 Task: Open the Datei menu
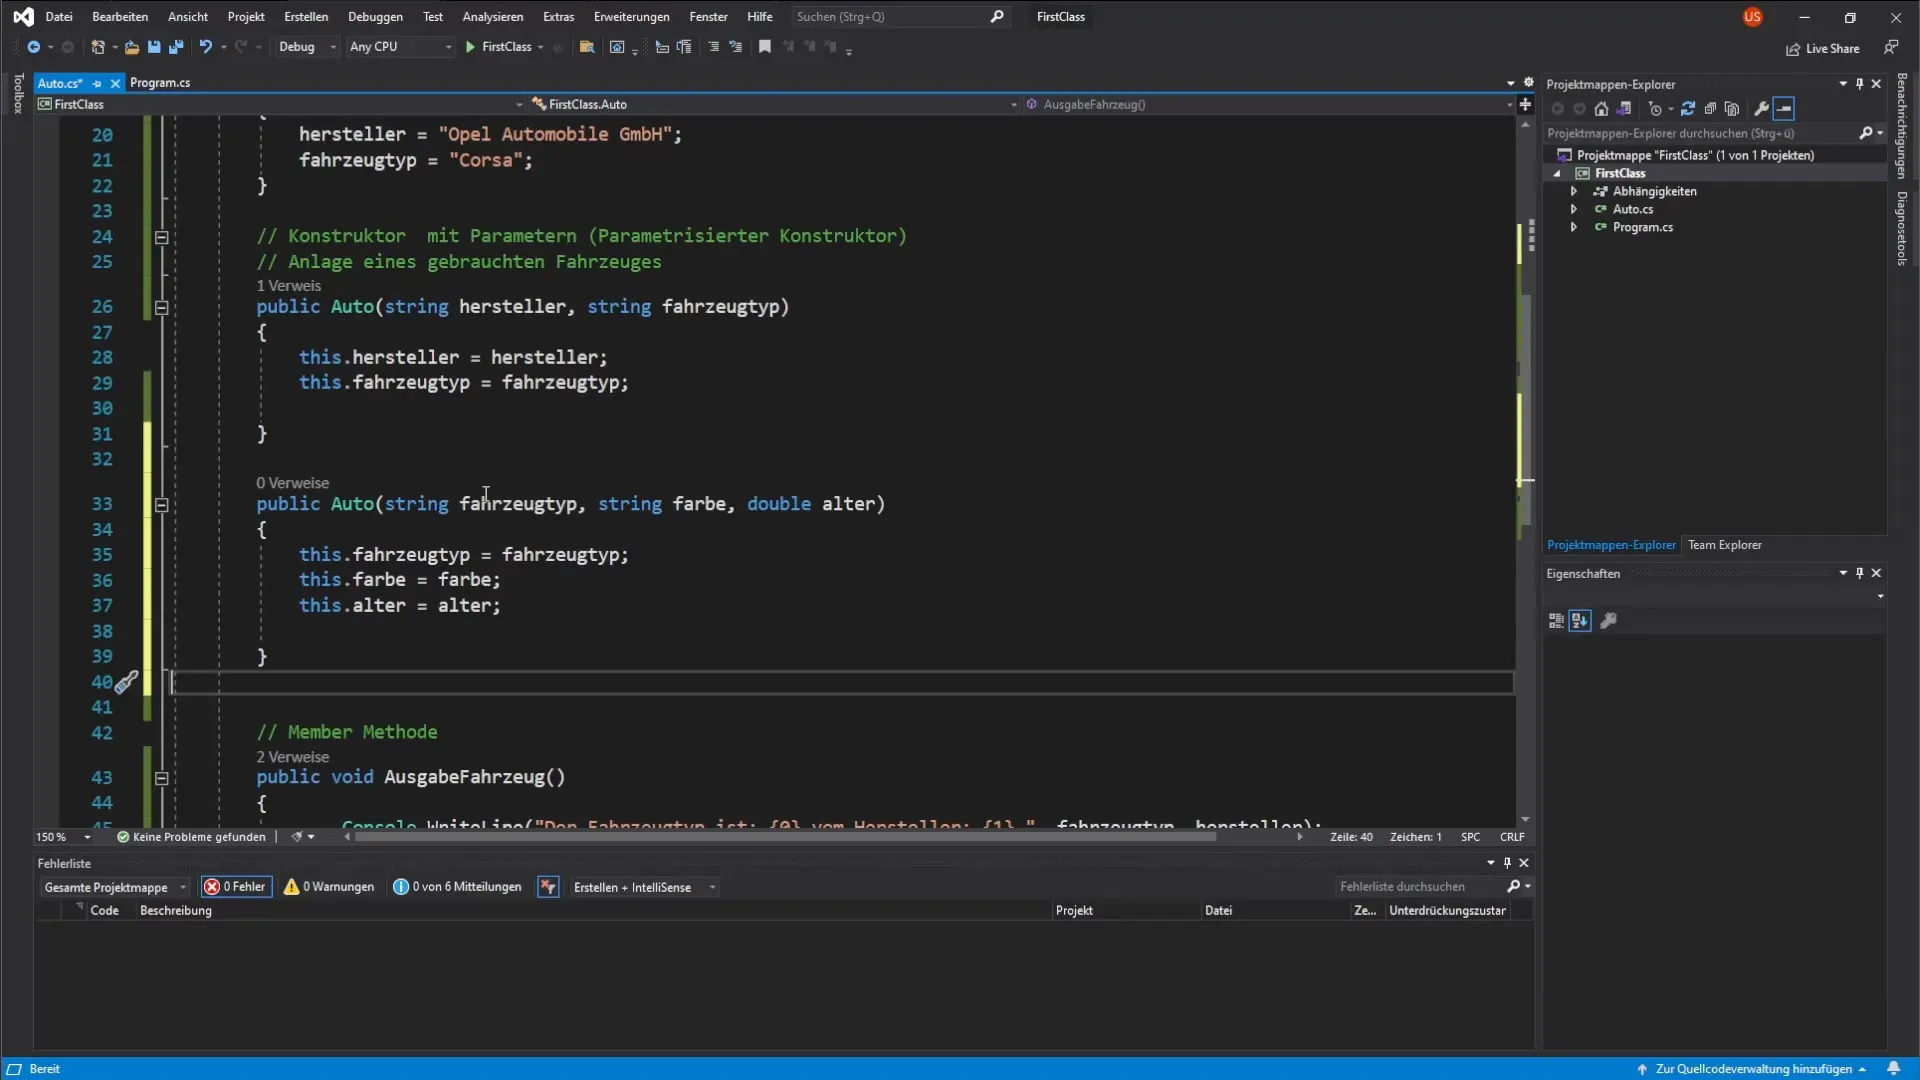pos(59,17)
